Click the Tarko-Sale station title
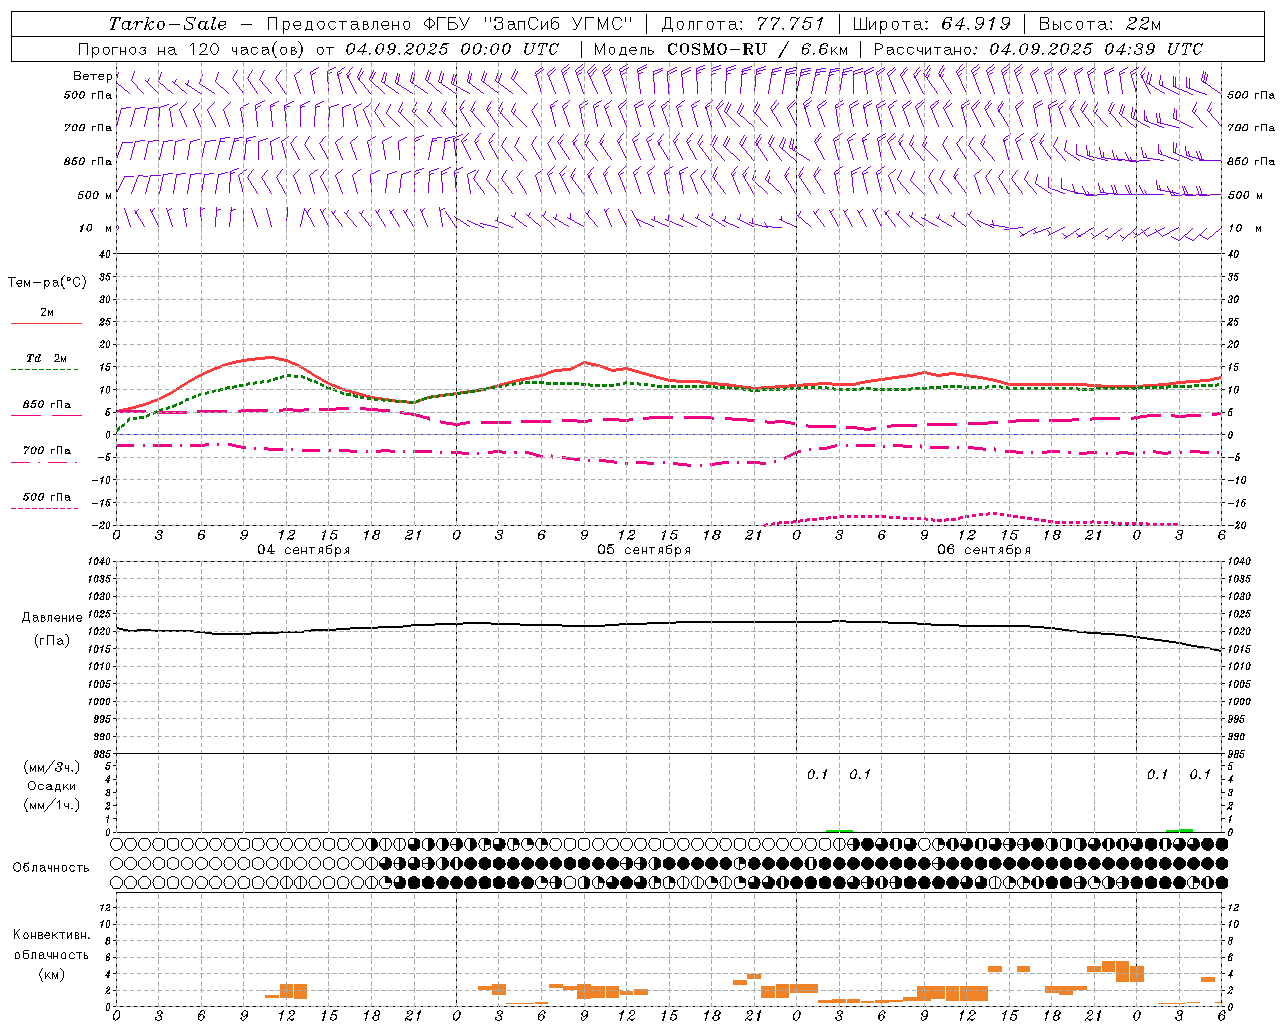 [167, 24]
